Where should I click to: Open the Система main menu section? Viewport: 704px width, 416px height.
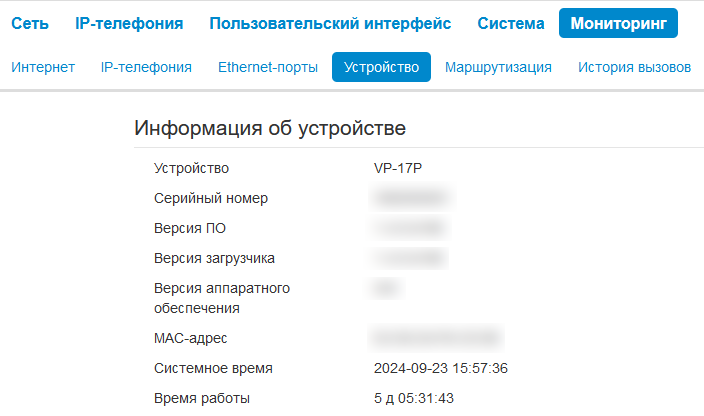click(x=510, y=23)
